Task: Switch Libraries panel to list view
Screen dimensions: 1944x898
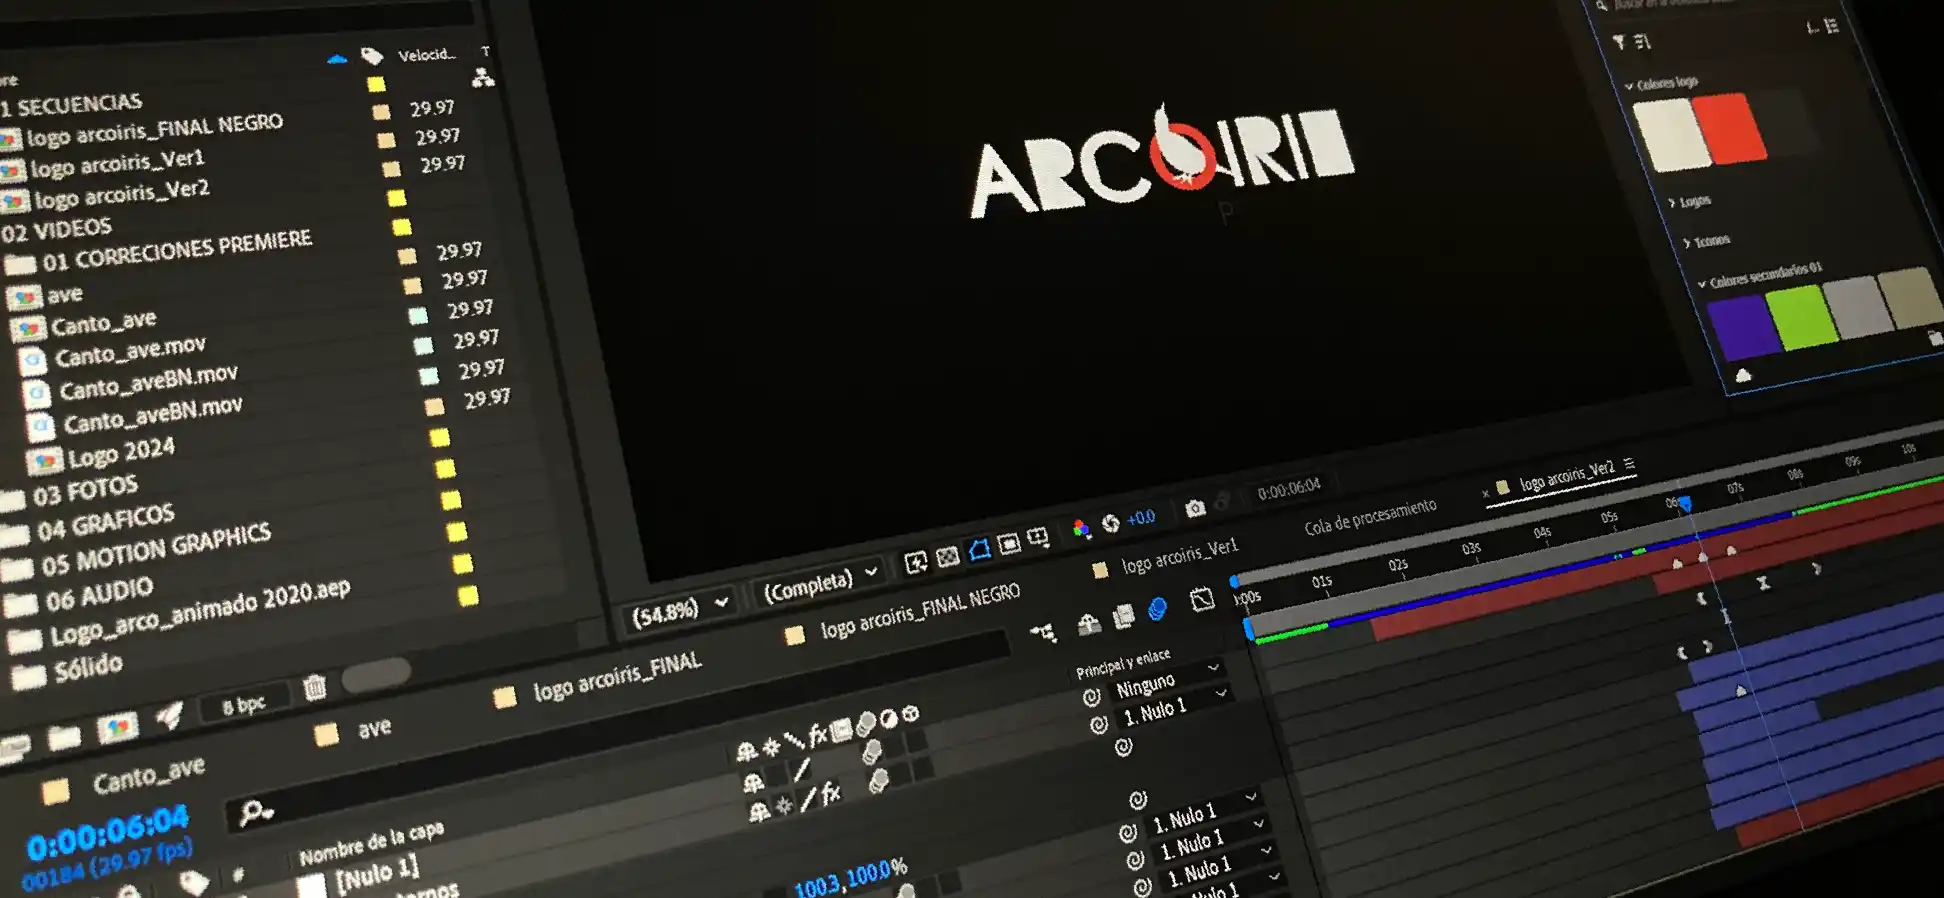Action: pyautogui.click(x=1832, y=26)
